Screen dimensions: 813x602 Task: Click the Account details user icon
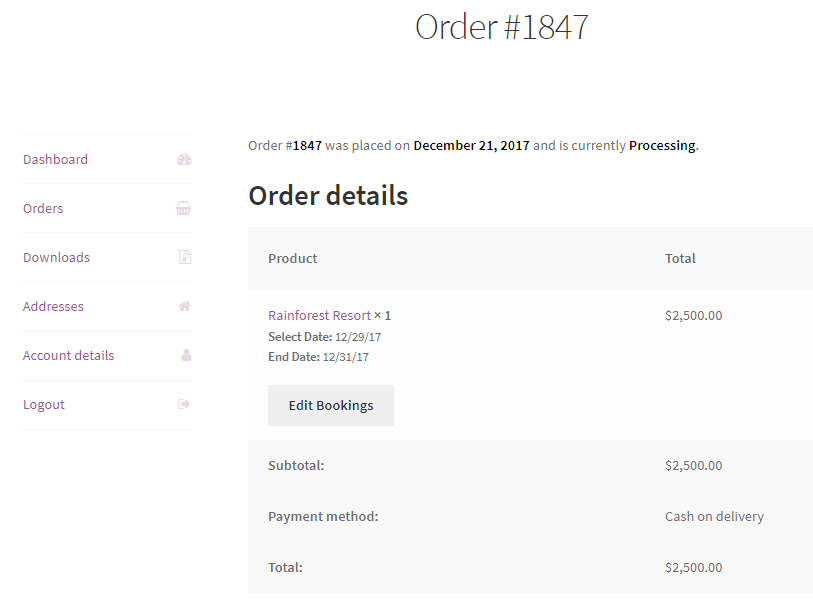coord(185,356)
